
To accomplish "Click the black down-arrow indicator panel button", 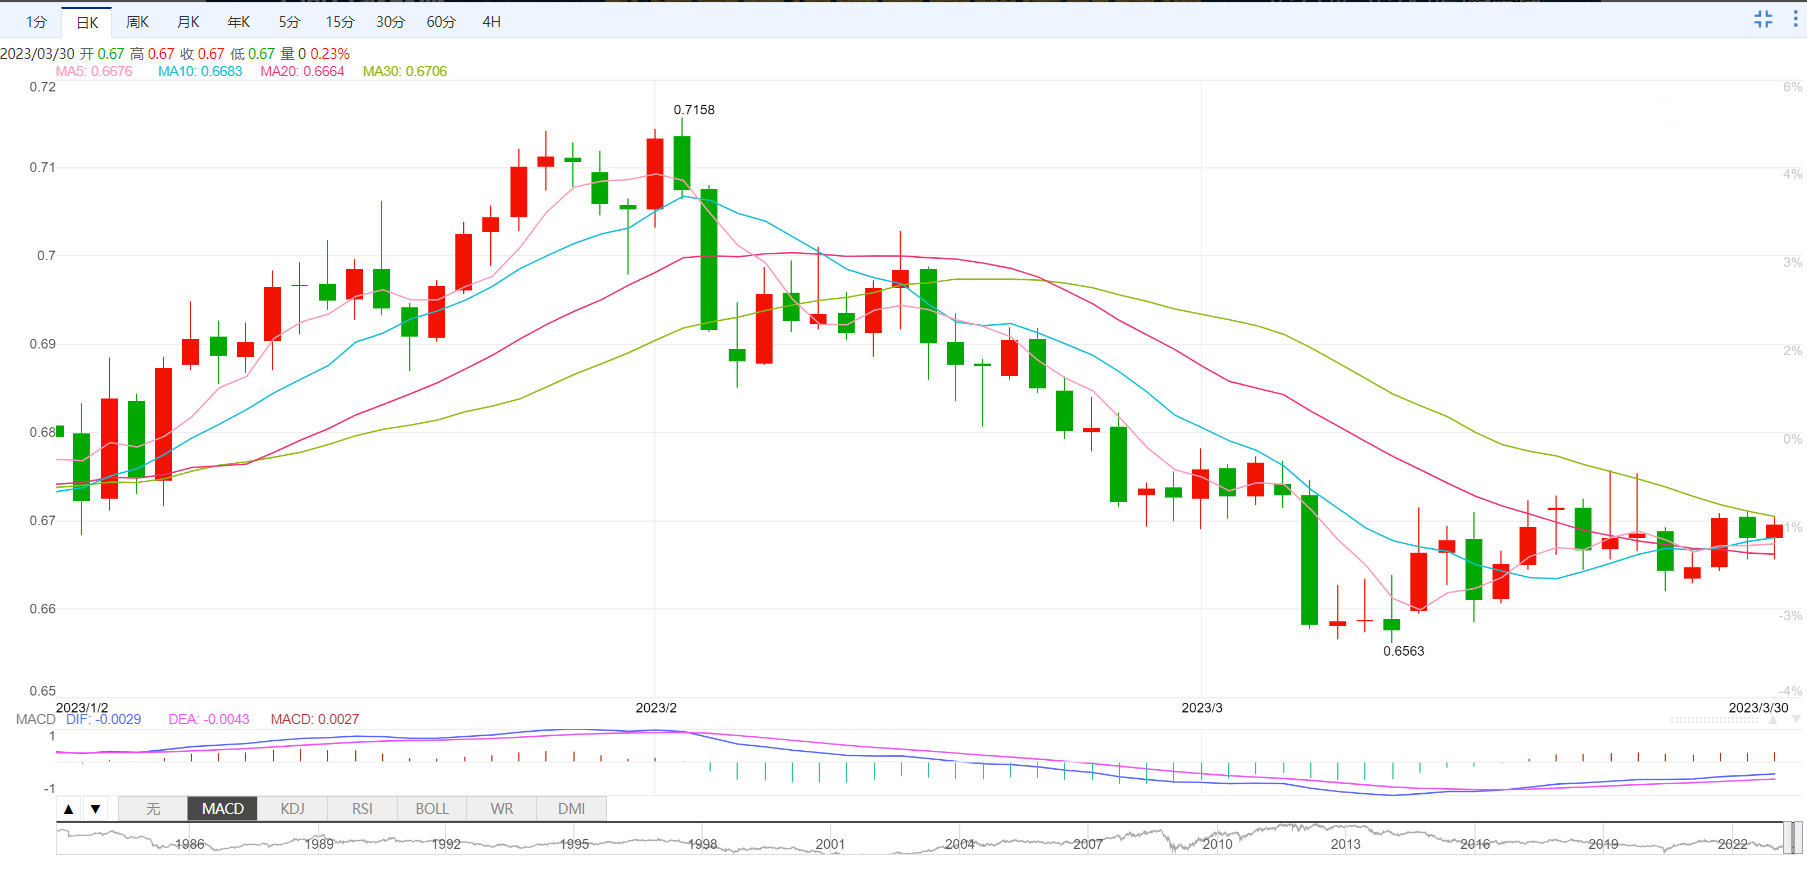I will point(95,809).
